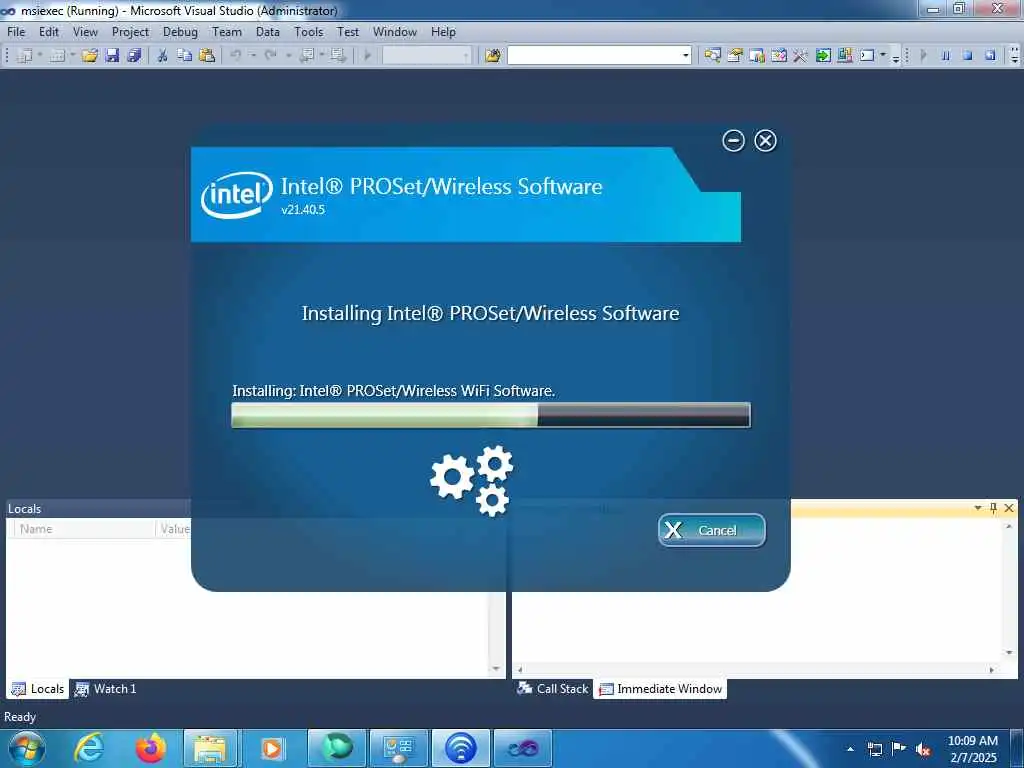
Task: Open the File menu
Action: click(x=16, y=32)
